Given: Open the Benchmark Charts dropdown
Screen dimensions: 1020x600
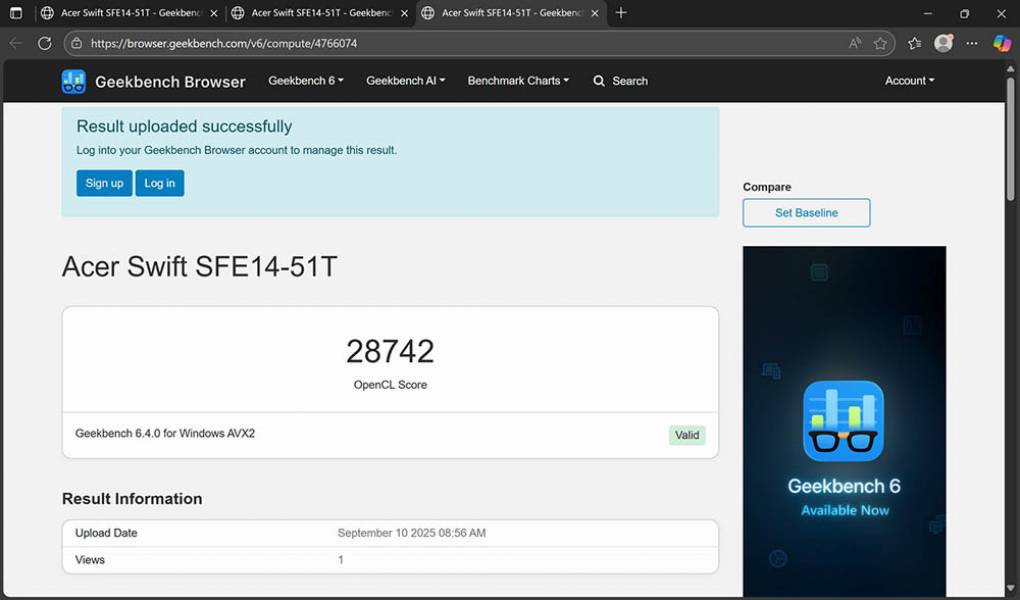Looking at the screenshot, I should [x=518, y=81].
